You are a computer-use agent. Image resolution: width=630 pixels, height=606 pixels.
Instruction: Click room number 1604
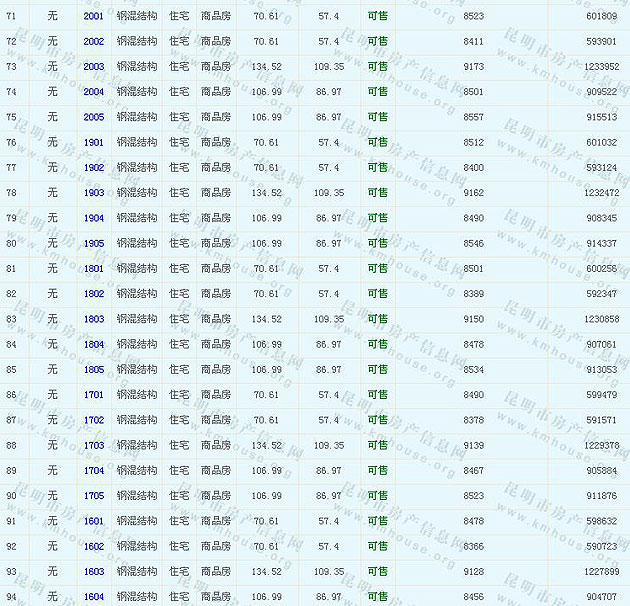[x=93, y=597]
